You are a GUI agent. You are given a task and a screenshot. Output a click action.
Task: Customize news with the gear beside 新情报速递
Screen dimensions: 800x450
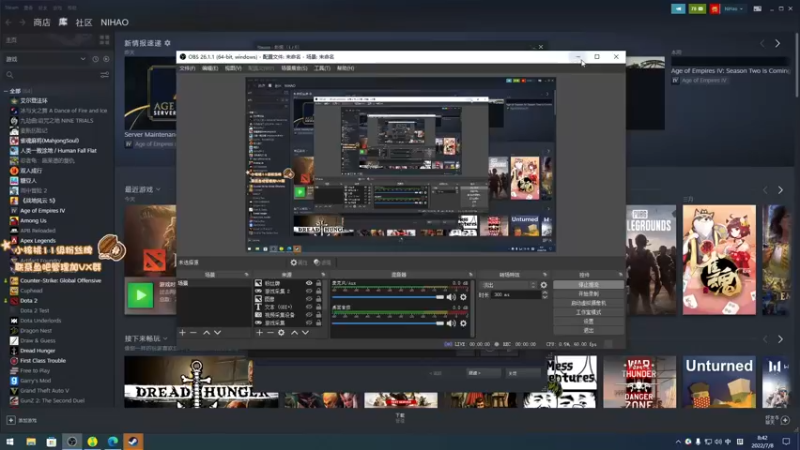(167, 43)
